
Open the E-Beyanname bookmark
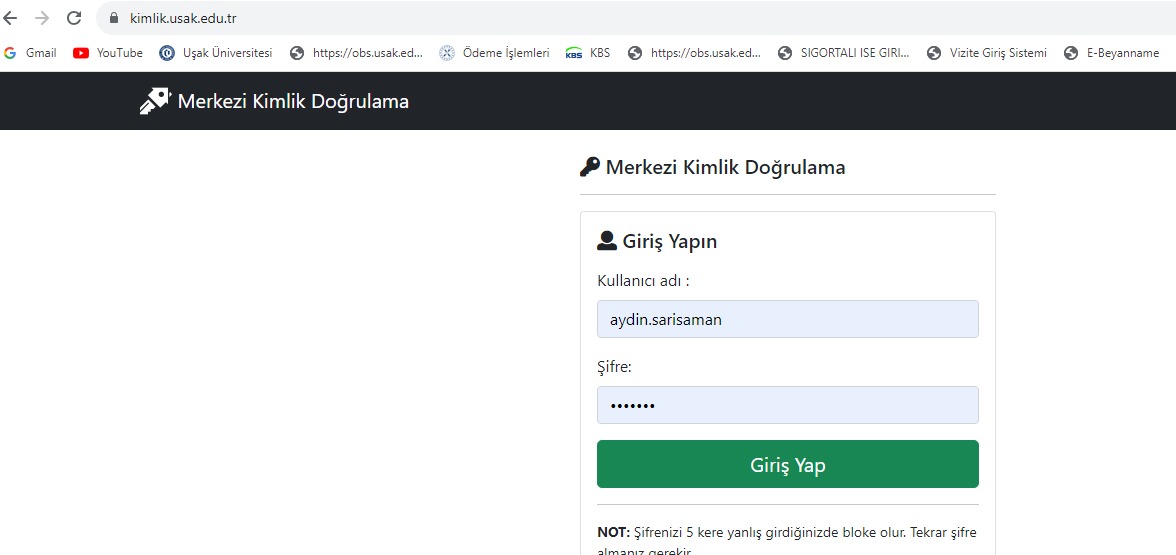1112,53
